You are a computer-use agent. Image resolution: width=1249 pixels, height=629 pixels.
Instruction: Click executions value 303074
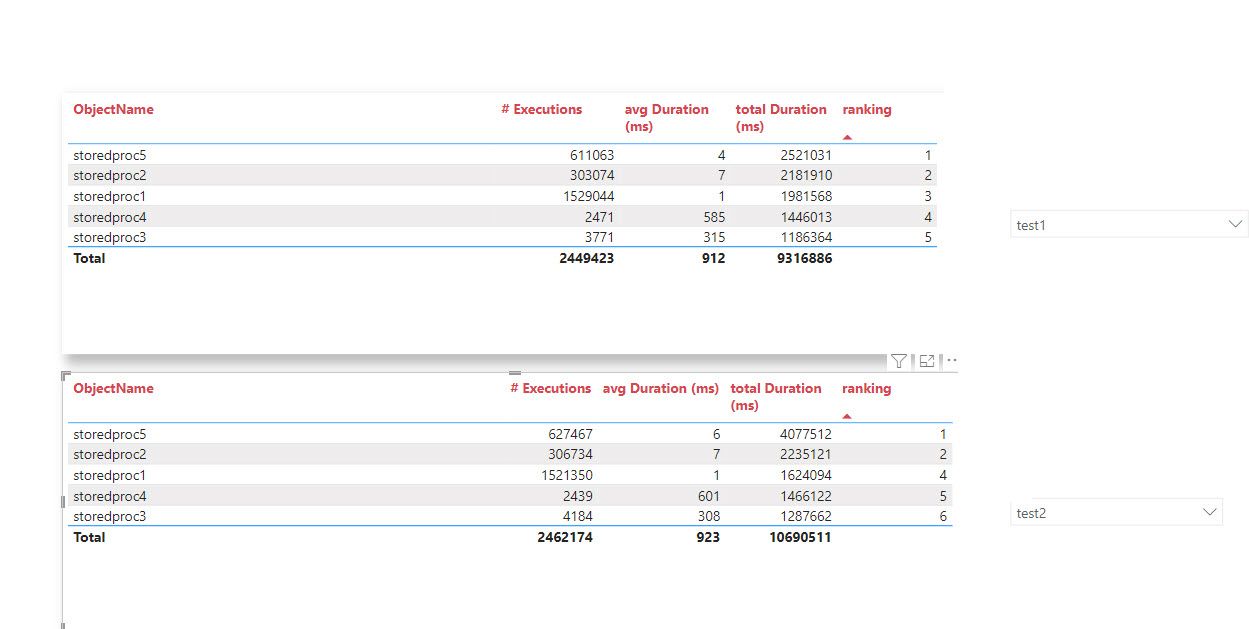591,175
